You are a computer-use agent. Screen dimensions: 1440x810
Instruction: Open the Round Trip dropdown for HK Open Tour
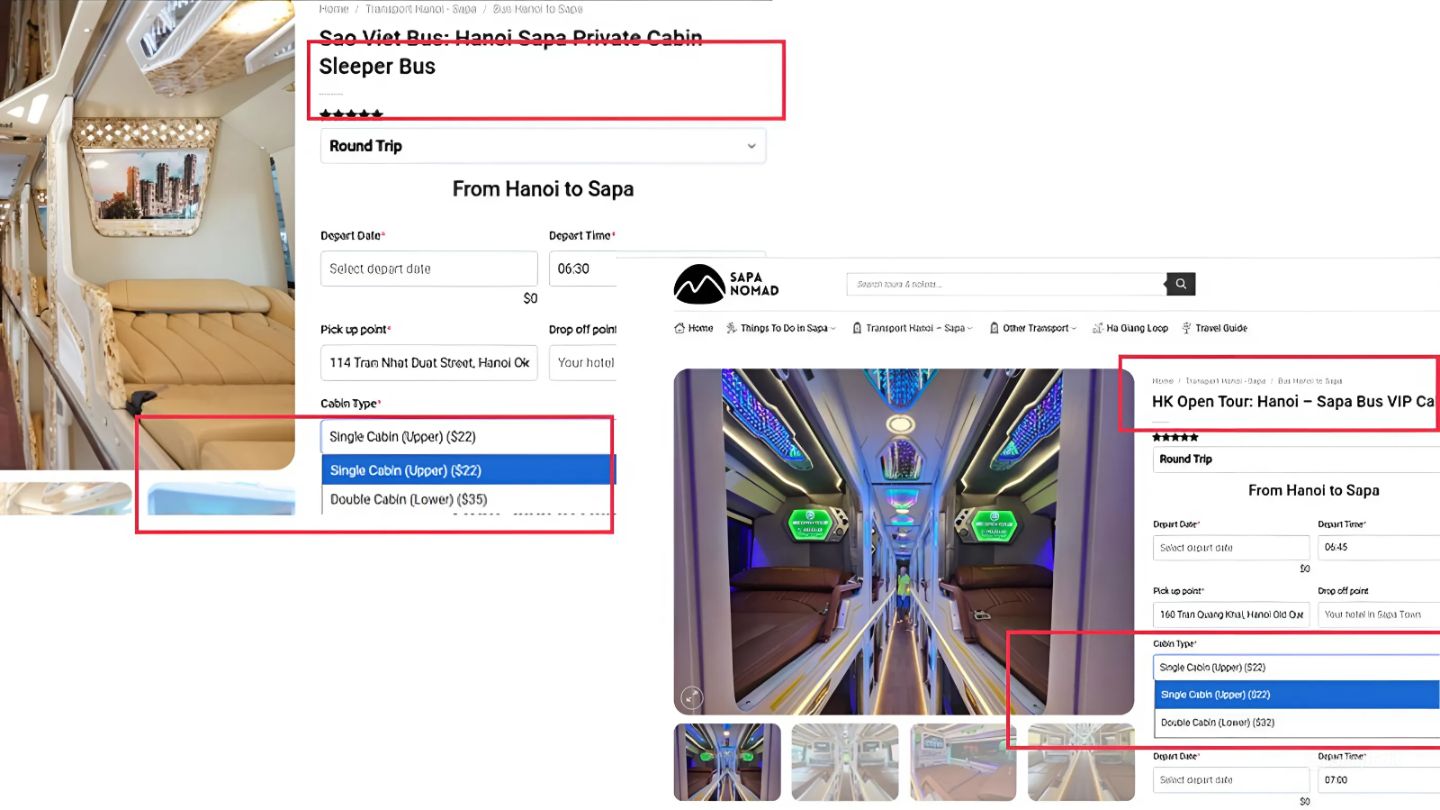(1295, 459)
